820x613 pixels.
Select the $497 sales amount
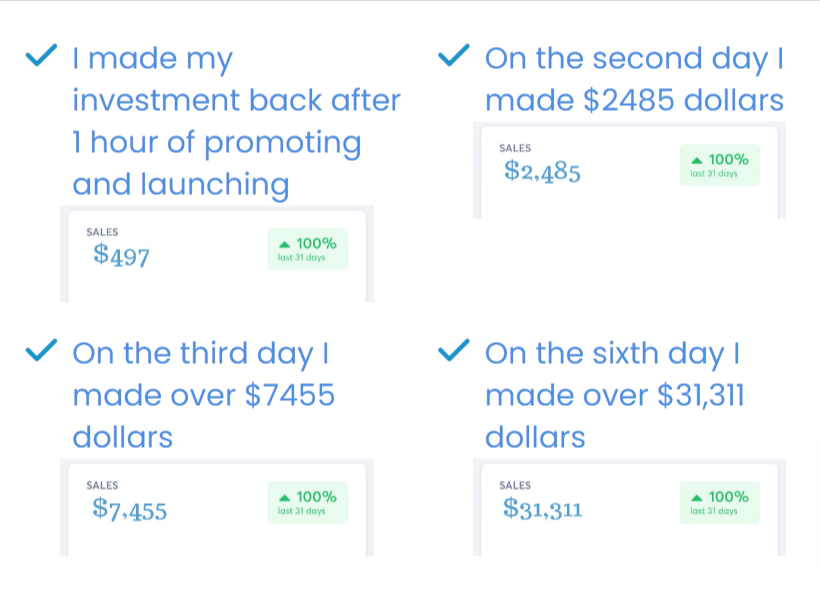click(x=121, y=256)
